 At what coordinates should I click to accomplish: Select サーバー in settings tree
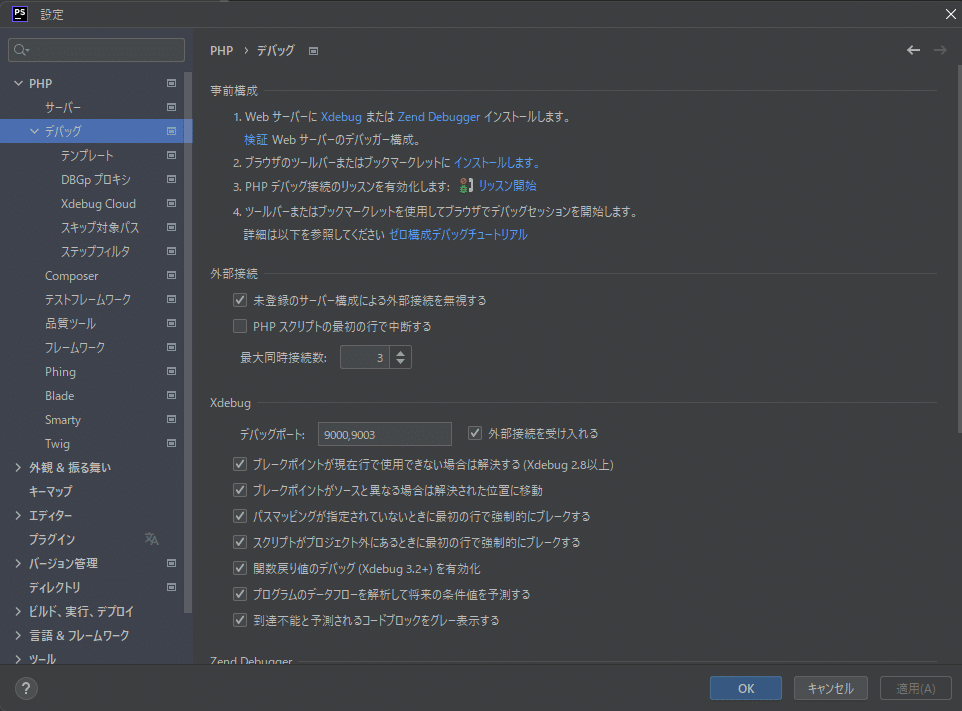pos(63,107)
